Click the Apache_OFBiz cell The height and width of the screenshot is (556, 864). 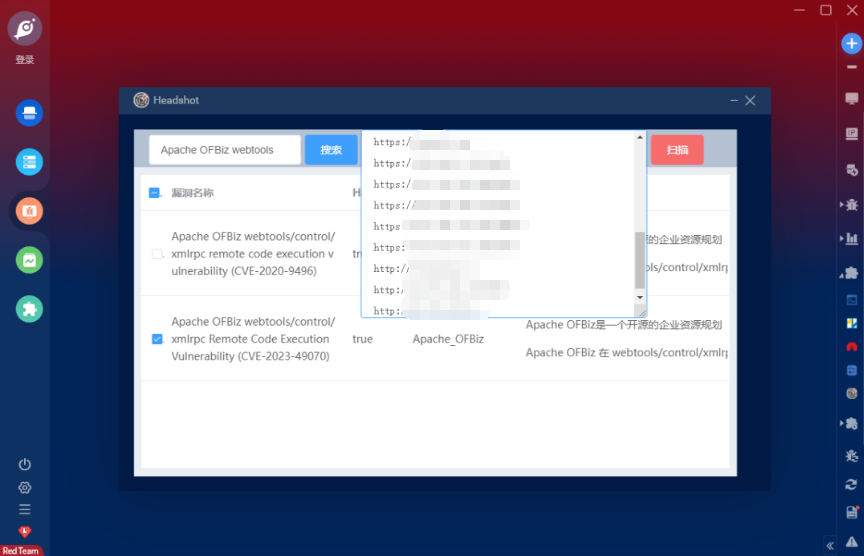(448, 339)
